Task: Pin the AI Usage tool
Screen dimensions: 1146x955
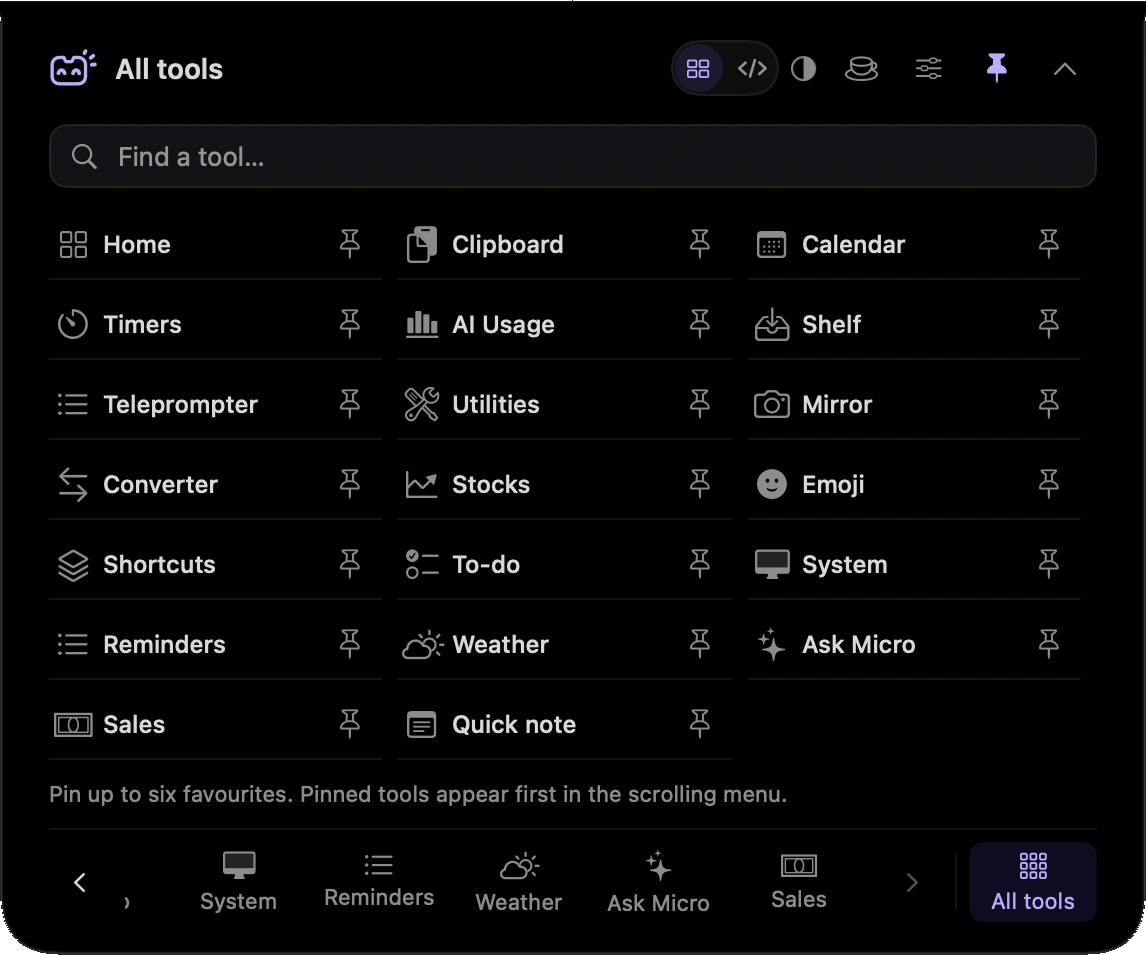Action: coord(700,324)
